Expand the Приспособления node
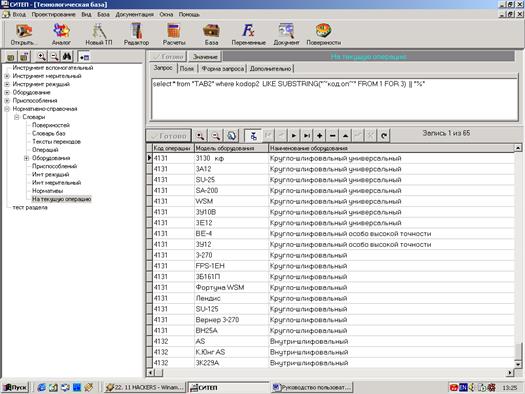This screenshot has width=525, height=394. [7, 100]
